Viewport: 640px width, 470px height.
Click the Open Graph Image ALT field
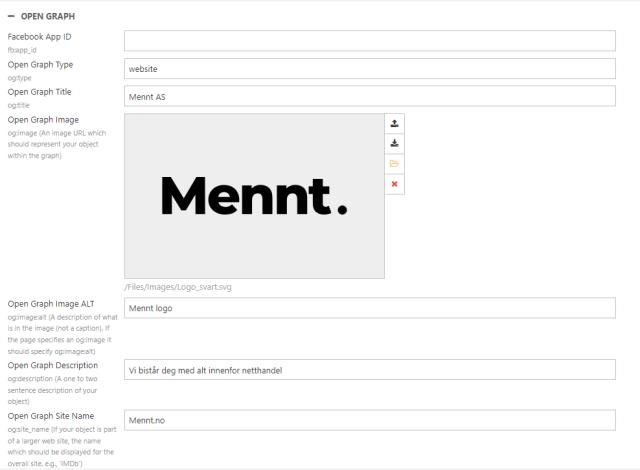(x=369, y=308)
